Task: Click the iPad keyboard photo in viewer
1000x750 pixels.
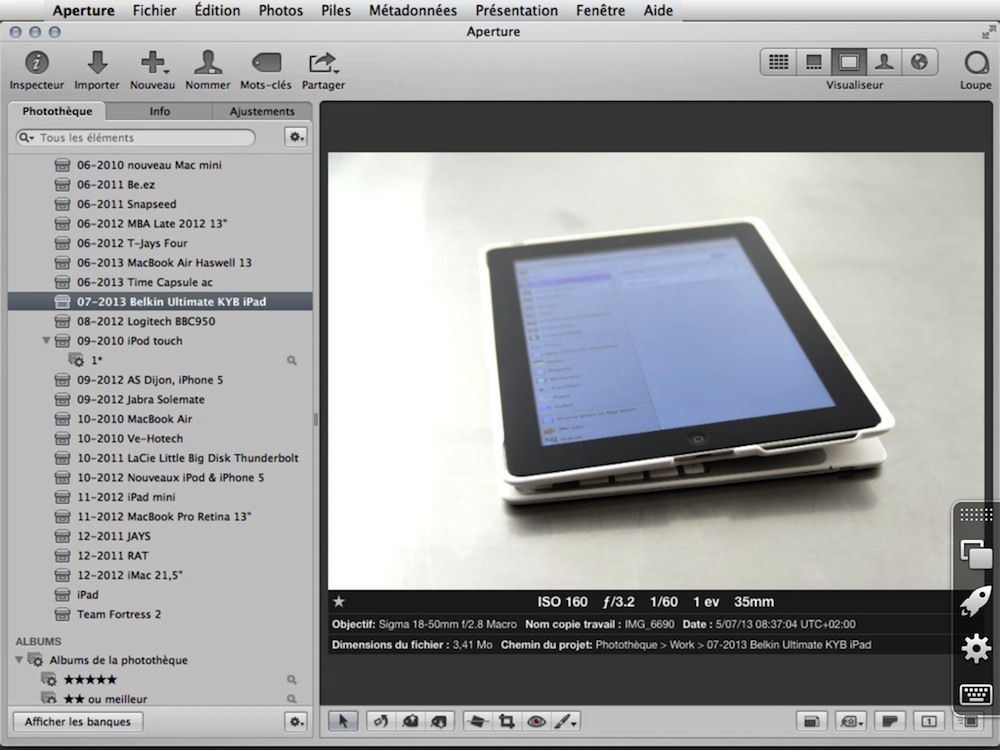Action: click(656, 371)
